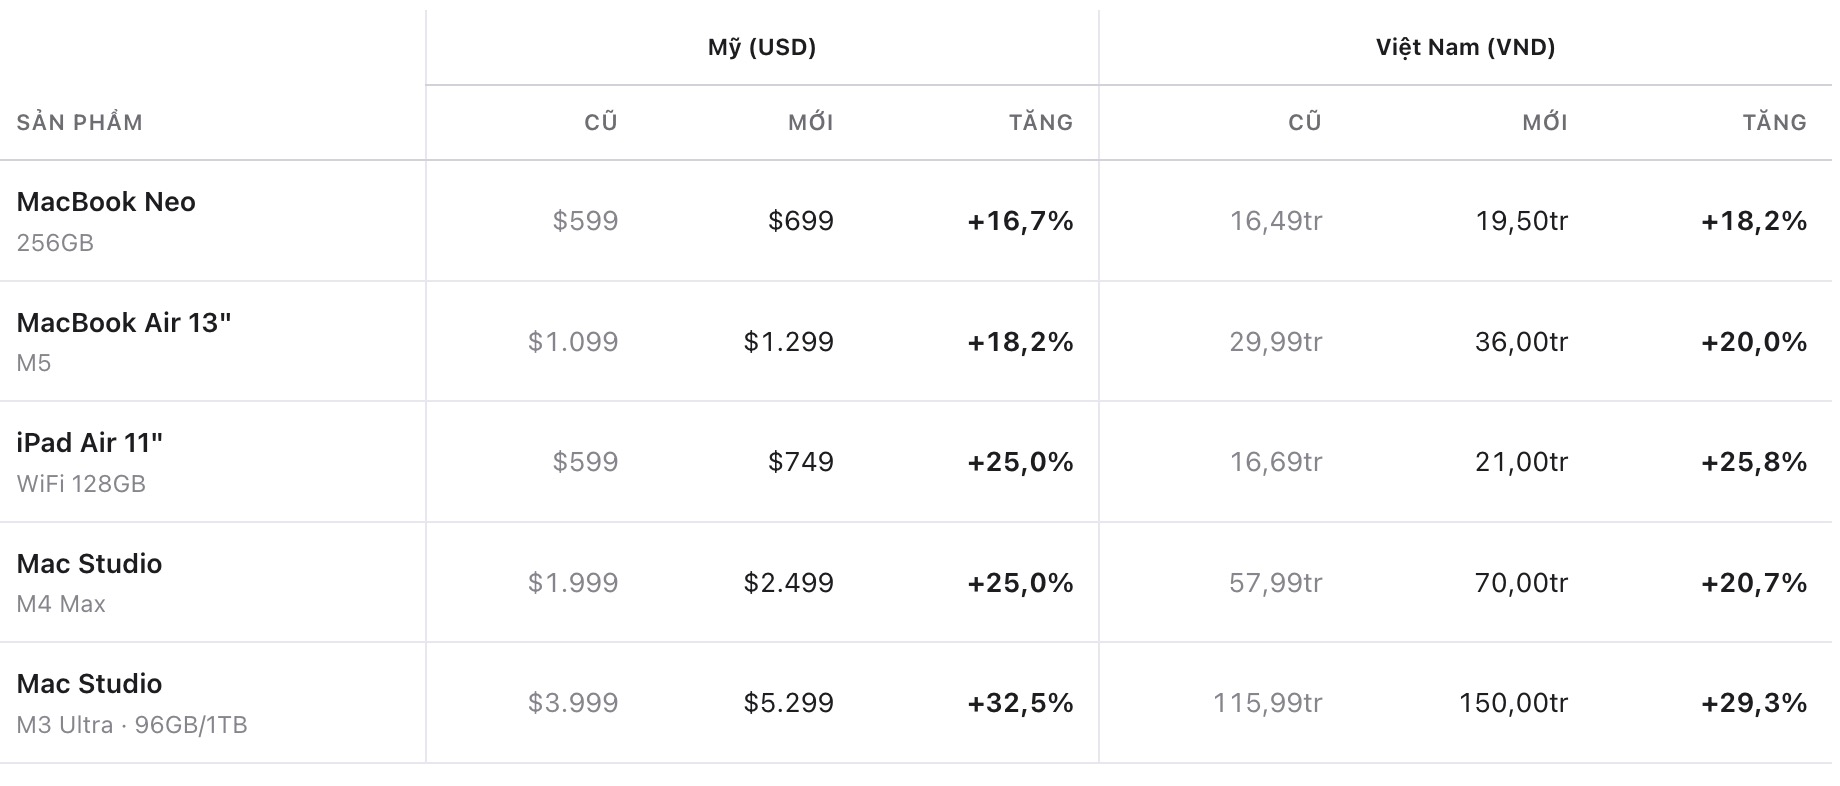
Task: Click the $699 new price cell
Action: pos(801,221)
